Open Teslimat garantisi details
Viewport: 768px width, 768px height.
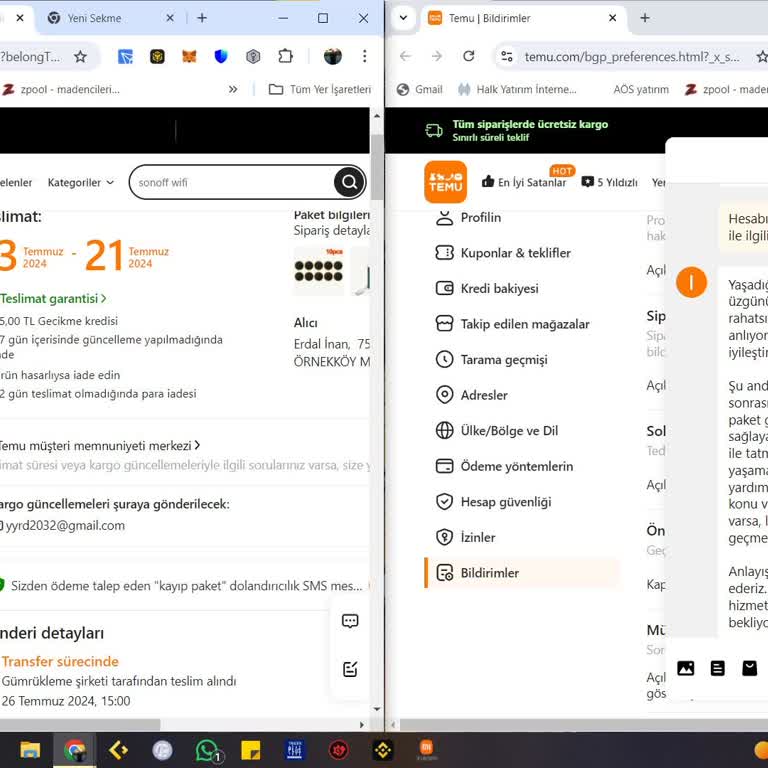coord(53,298)
